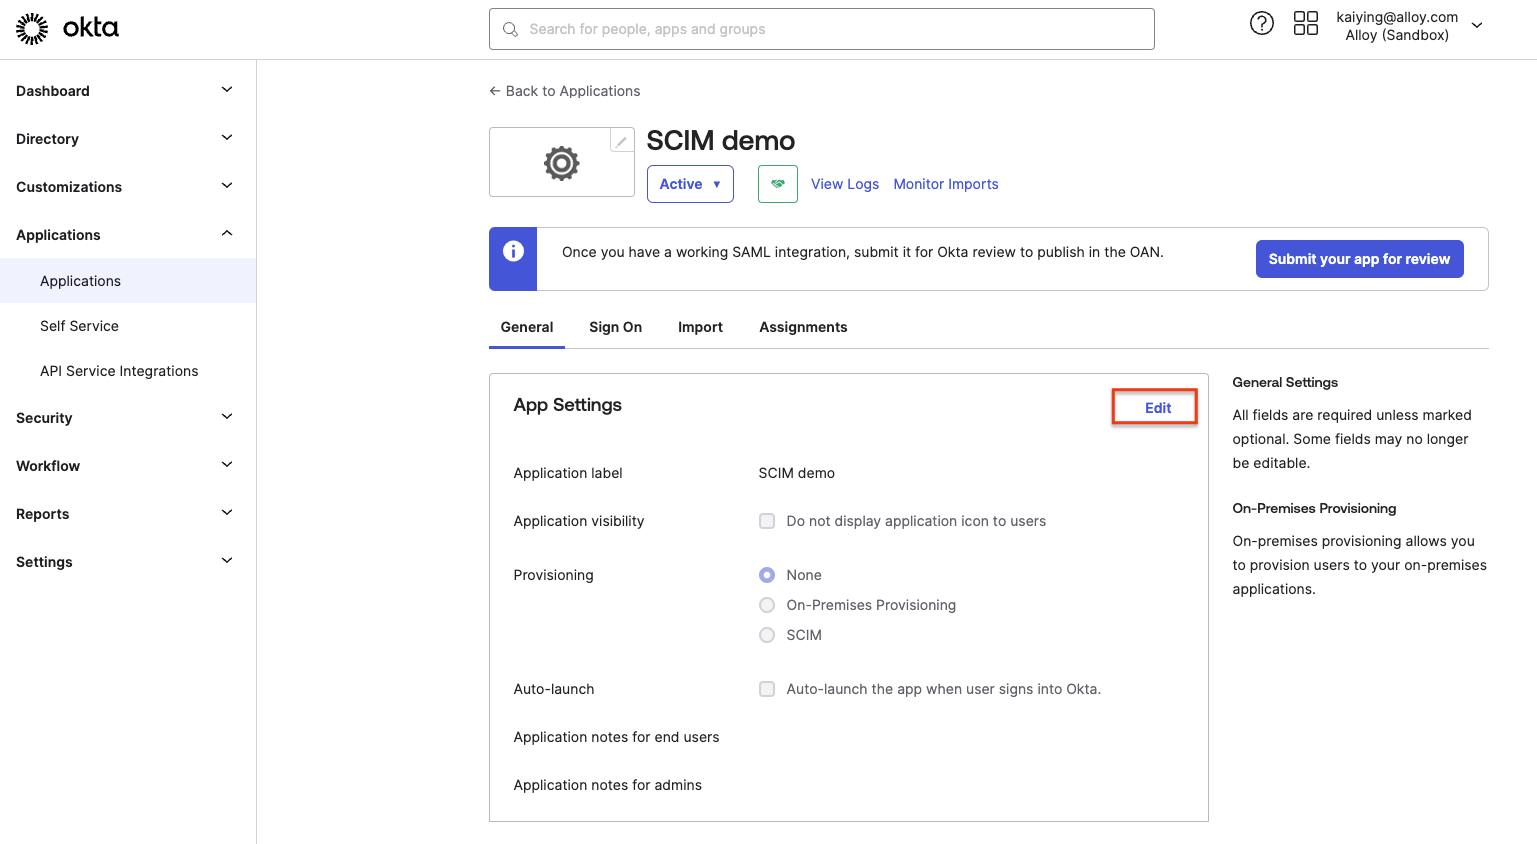Click the Customizations sidebar label
The width and height of the screenshot is (1537, 844).
(x=69, y=187)
